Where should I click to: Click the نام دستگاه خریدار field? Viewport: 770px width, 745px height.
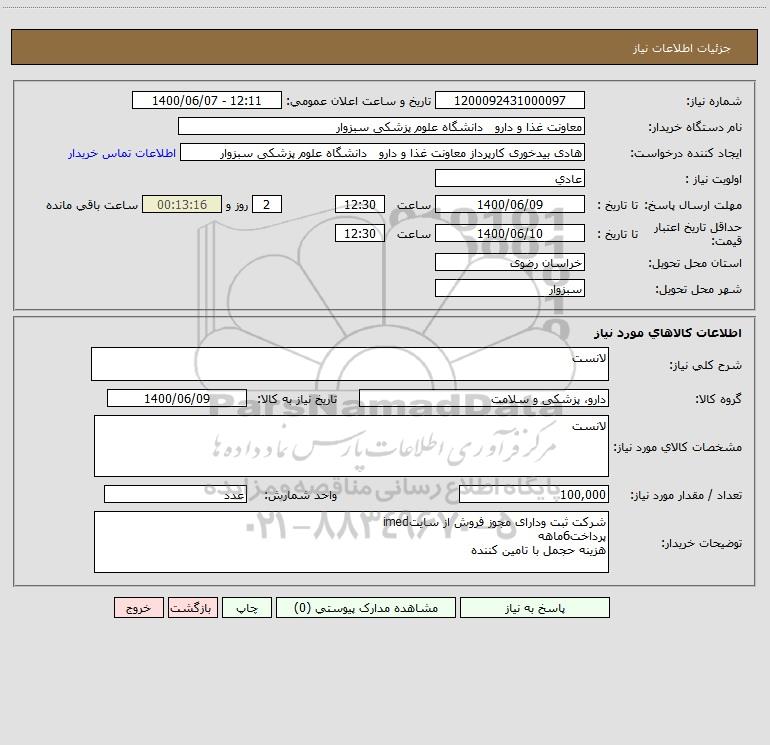(381, 126)
